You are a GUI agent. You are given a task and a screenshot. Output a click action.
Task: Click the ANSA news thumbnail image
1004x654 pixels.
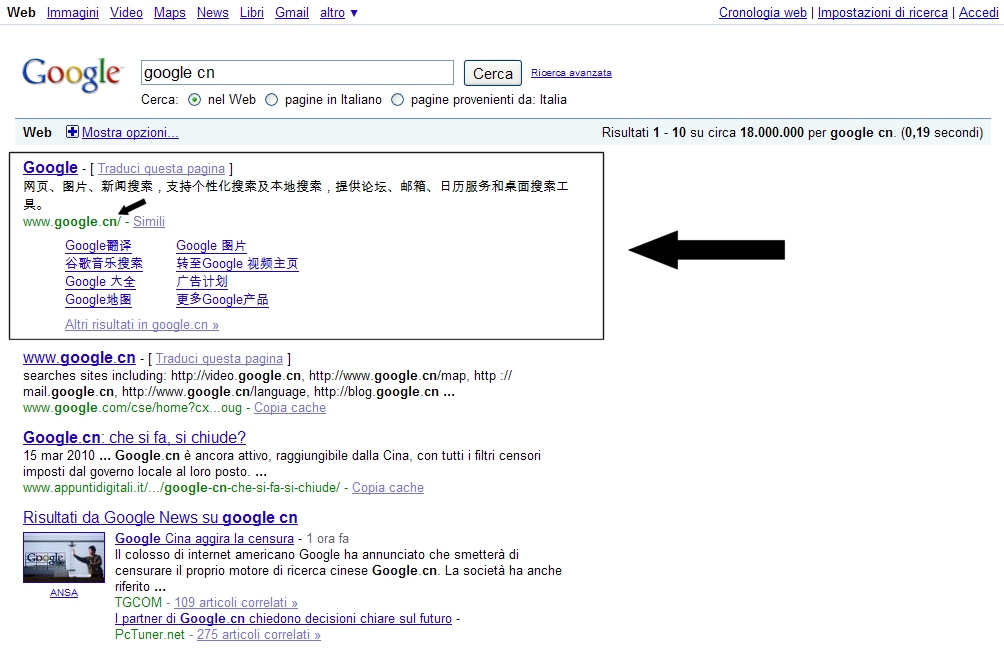coord(64,557)
